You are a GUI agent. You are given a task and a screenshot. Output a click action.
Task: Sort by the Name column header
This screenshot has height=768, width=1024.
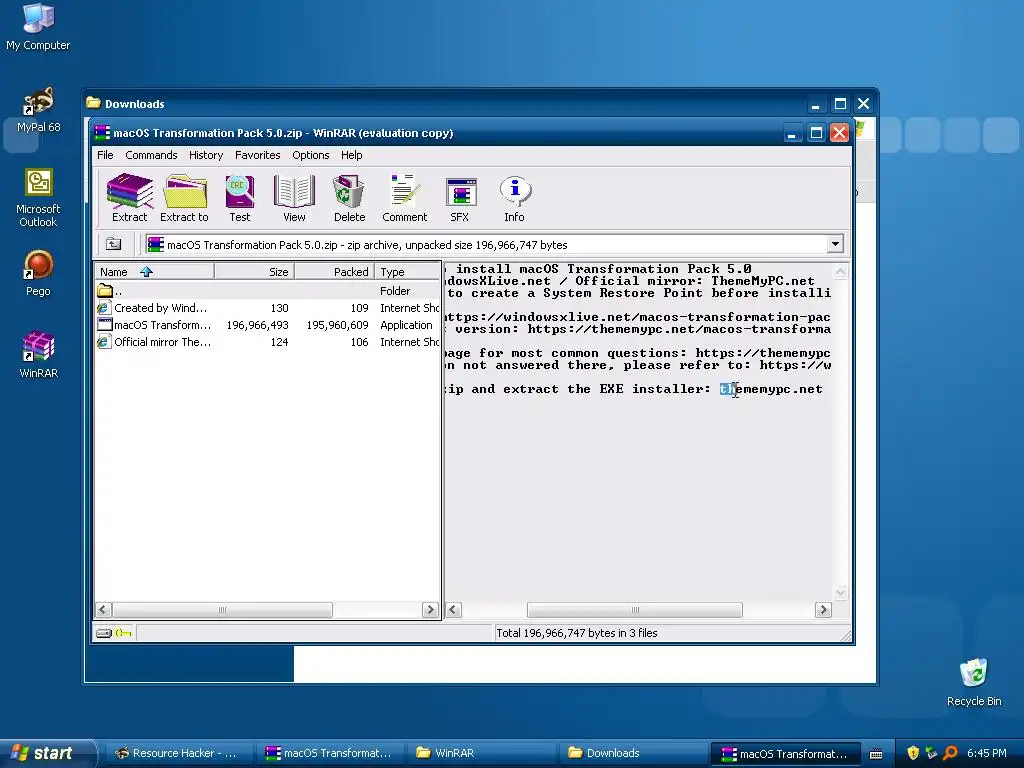[x=154, y=272]
